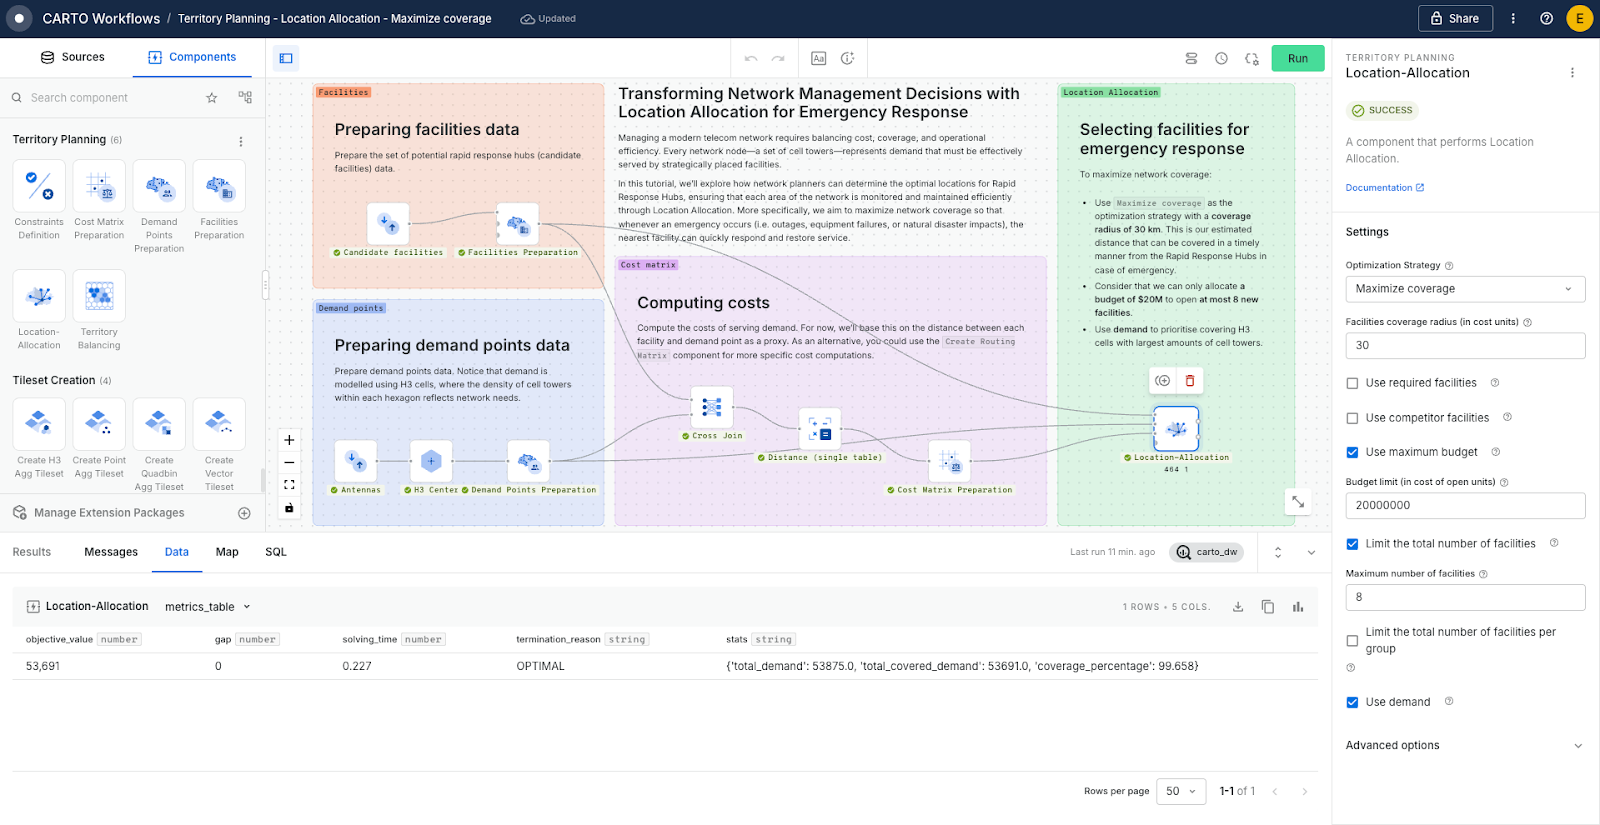The image size is (1600, 825).
Task: Run the workflow
Action: coord(1297,58)
